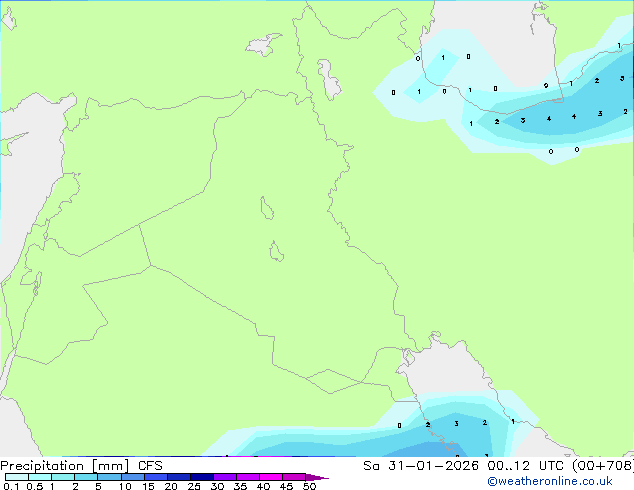Click the above-50 legend arrow tip
This screenshot has height=490, width=634.
pos(317,477)
